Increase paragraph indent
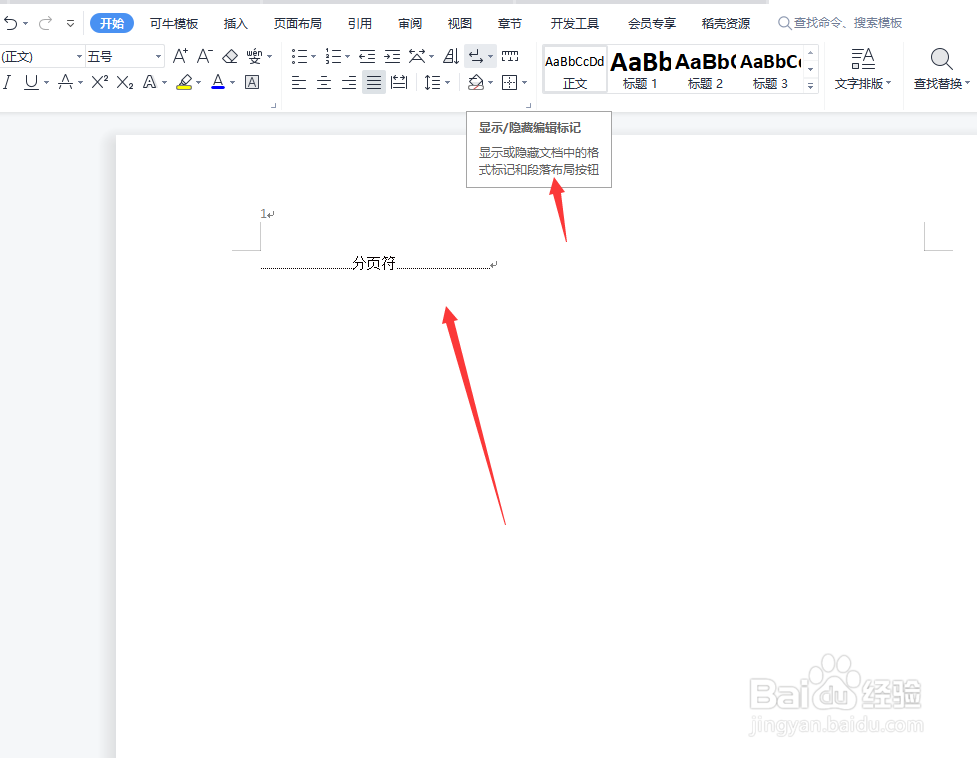Image resolution: width=977 pixels, height=758 pixels. (x=392, y=57)
